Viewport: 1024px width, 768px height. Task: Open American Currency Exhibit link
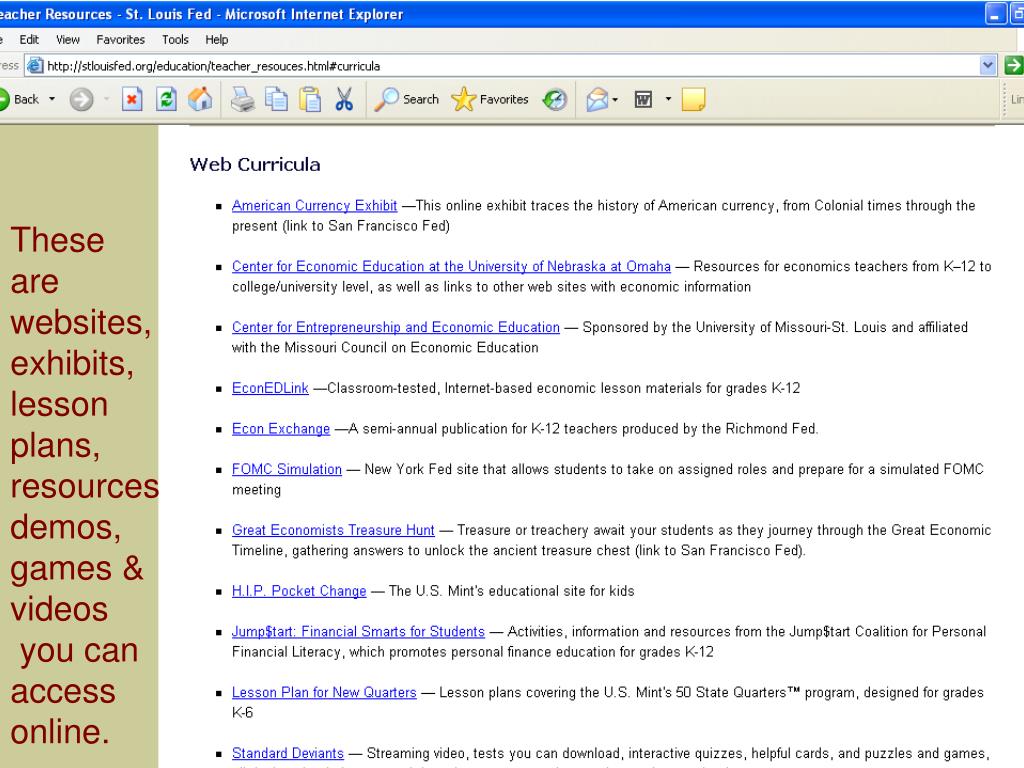pos(314,206)
